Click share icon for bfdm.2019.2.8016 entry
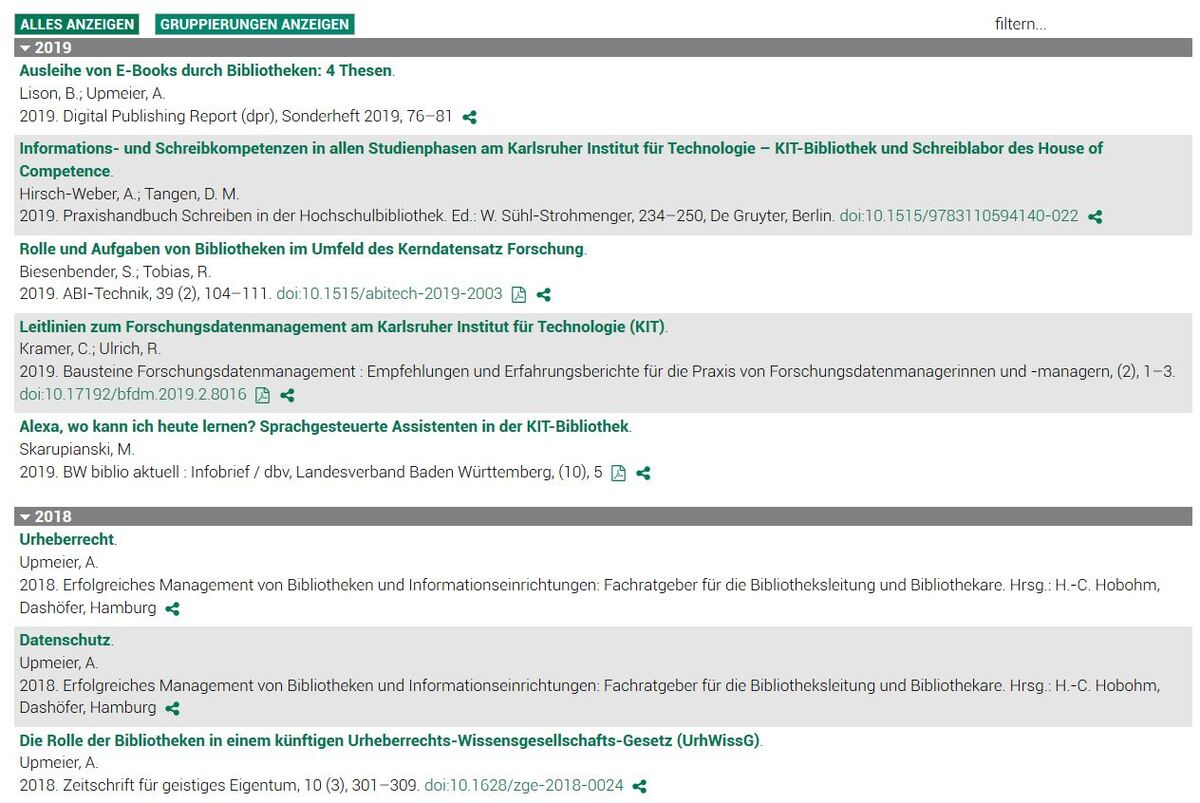 click(x=287, y=395)
